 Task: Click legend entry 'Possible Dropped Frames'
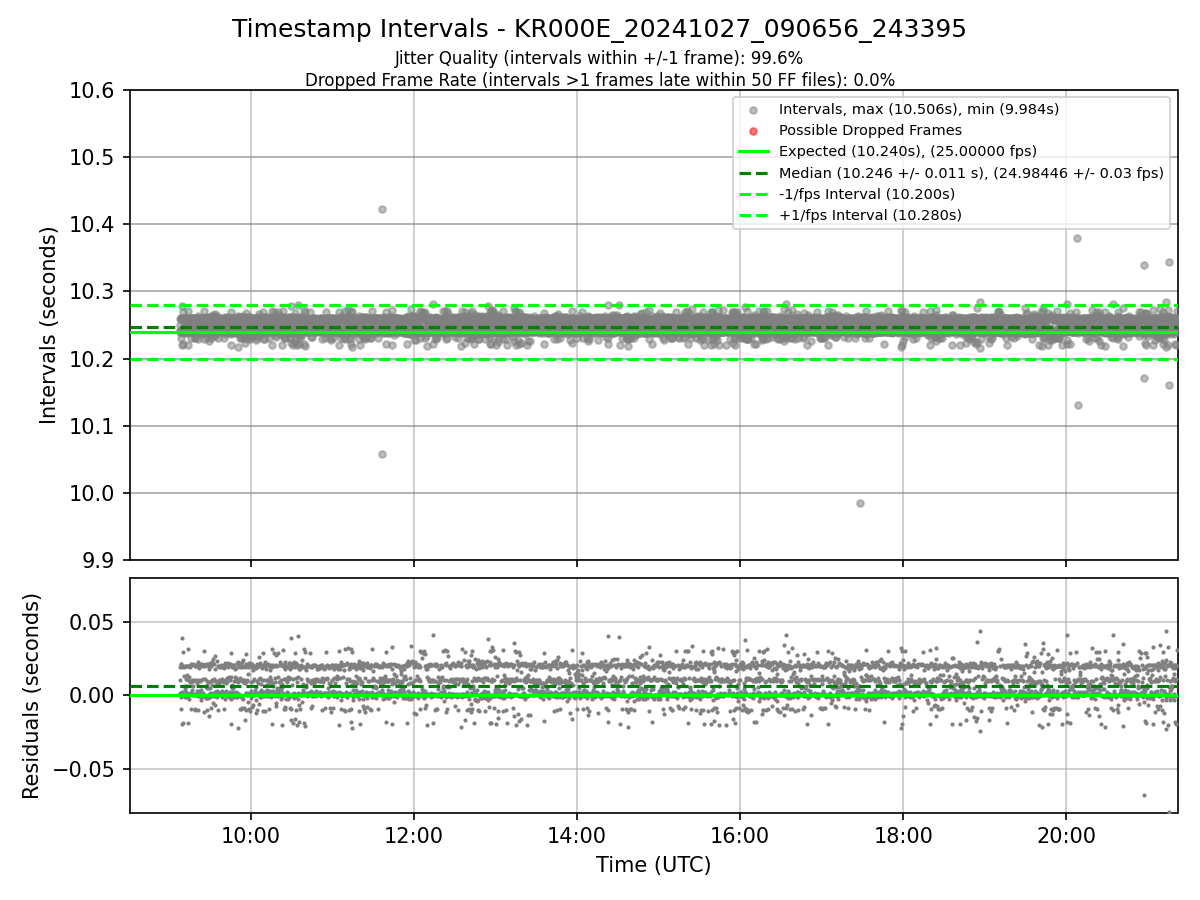870,130
